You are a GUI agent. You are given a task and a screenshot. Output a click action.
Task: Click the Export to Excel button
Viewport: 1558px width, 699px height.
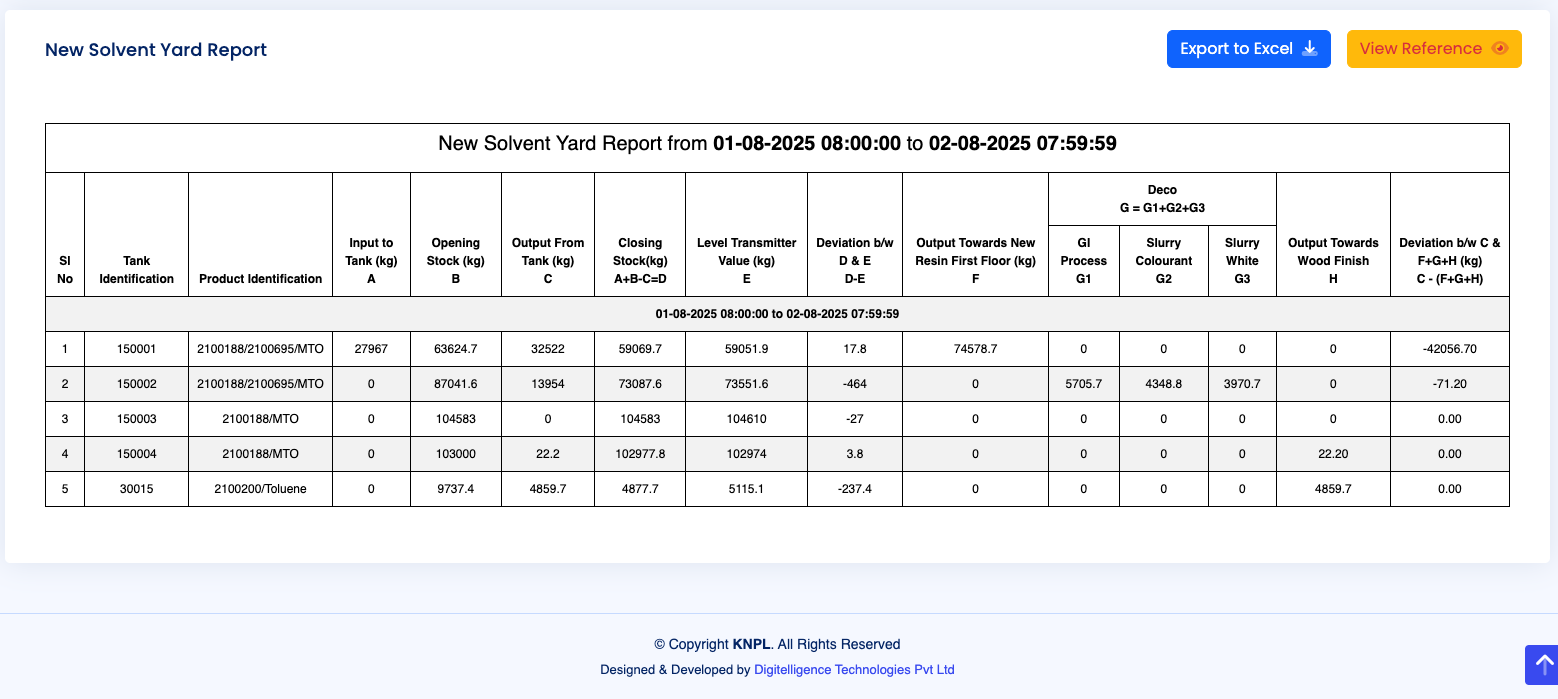(x=1248, y=48)
